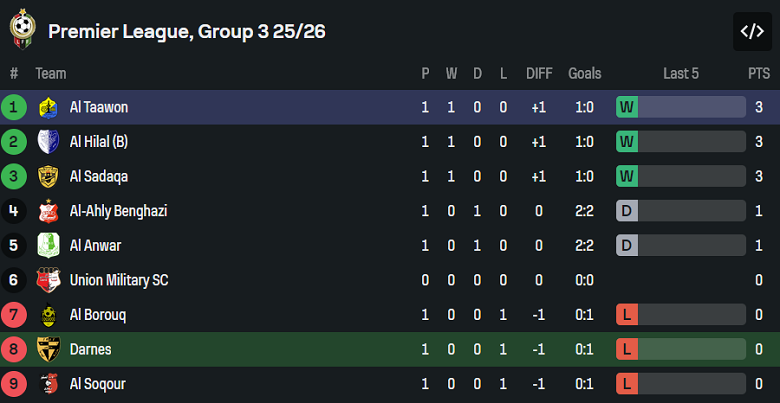Select the Premier League, Group 3 25/26 title

click(186, 31)
